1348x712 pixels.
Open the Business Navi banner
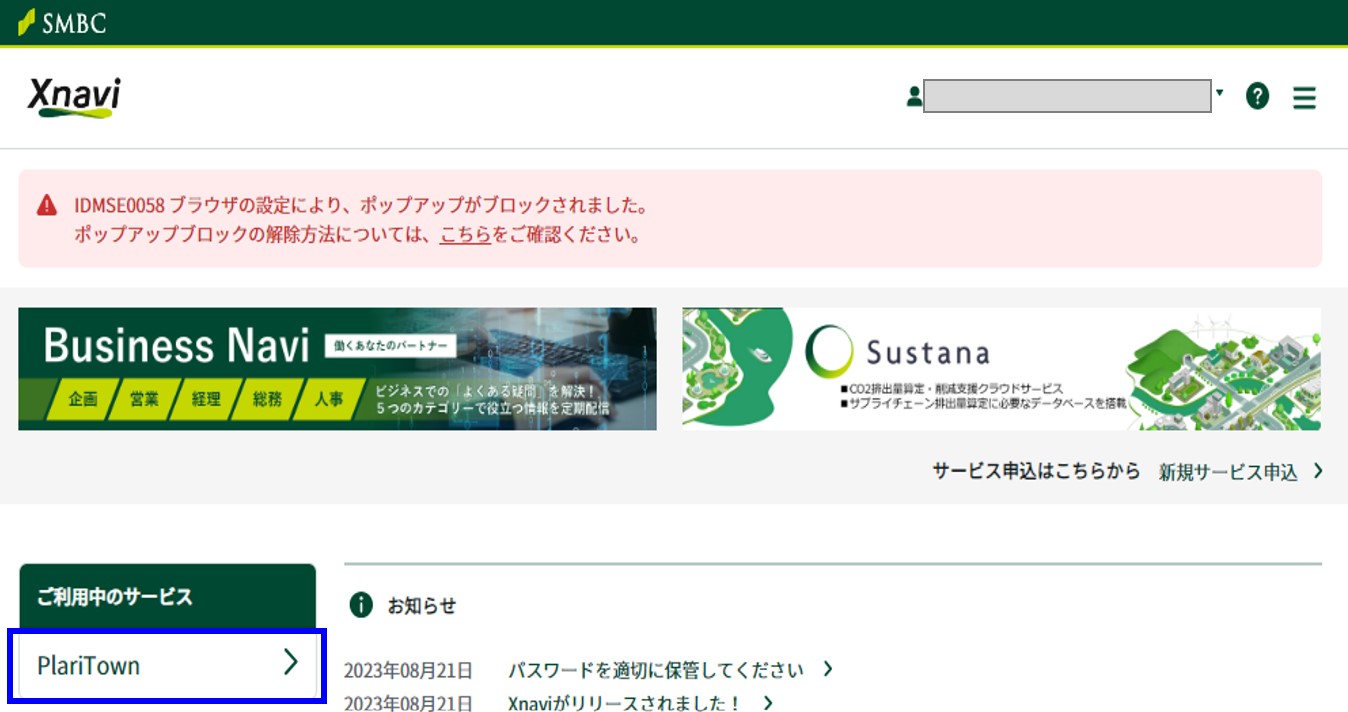coord(337,369)
